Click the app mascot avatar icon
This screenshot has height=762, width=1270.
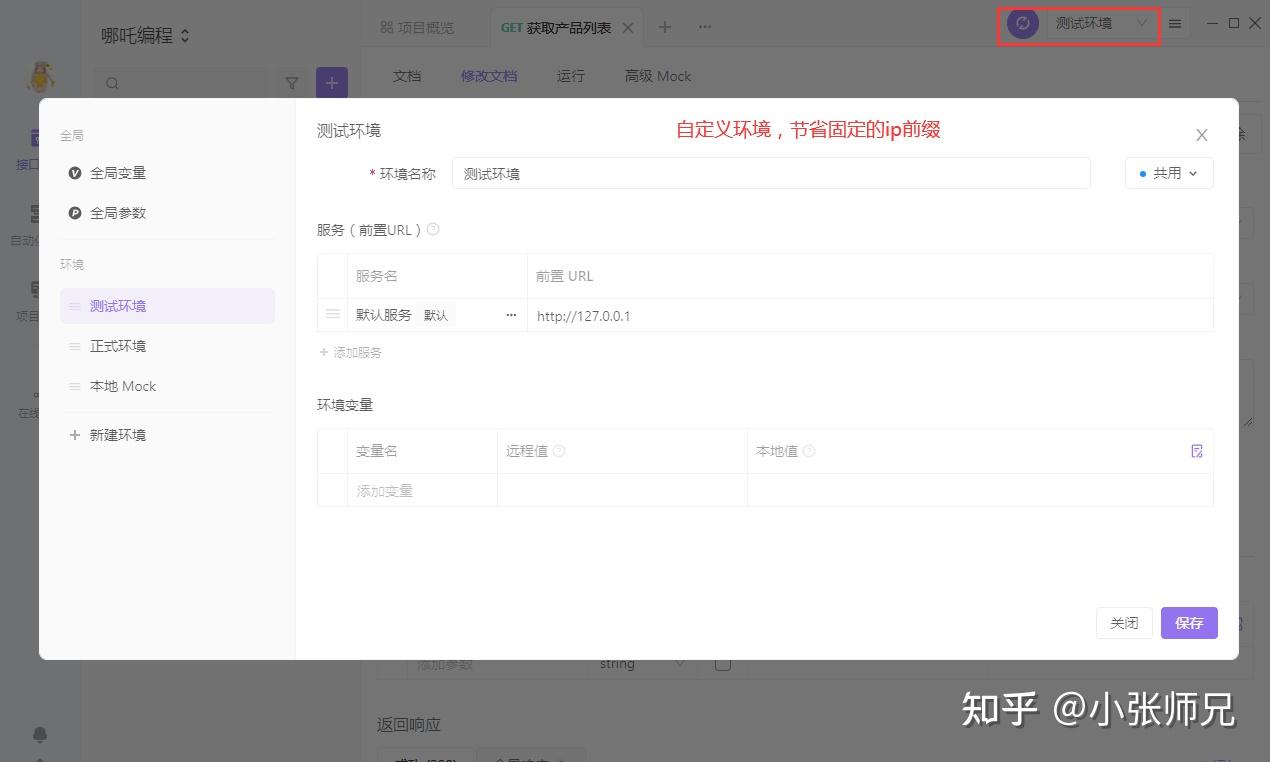point(40,77)
